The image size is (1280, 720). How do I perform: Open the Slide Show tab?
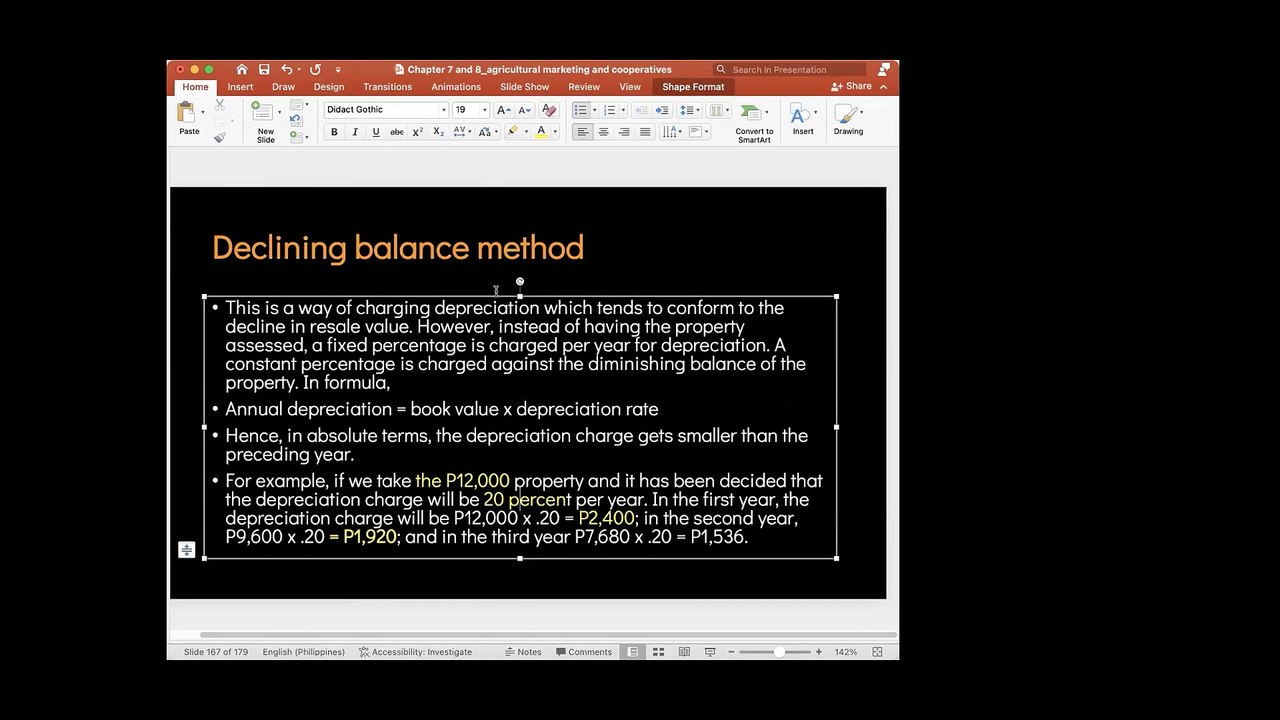click(x=525, y=87)
